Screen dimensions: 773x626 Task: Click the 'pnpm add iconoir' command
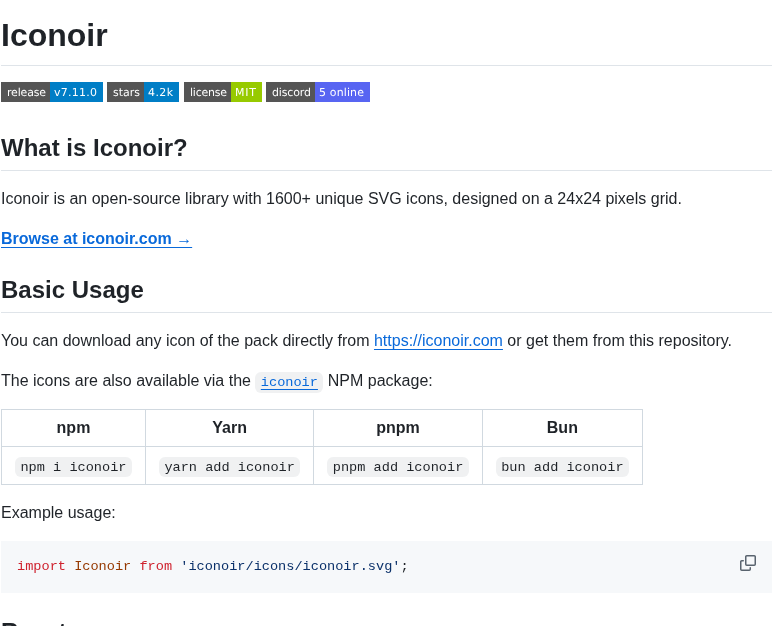[398, 467]
